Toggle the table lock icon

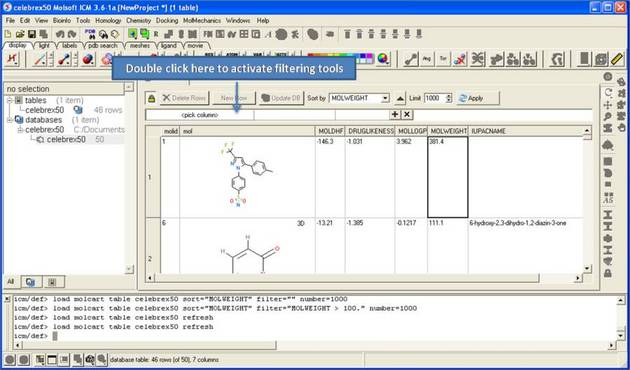point(151,98)
